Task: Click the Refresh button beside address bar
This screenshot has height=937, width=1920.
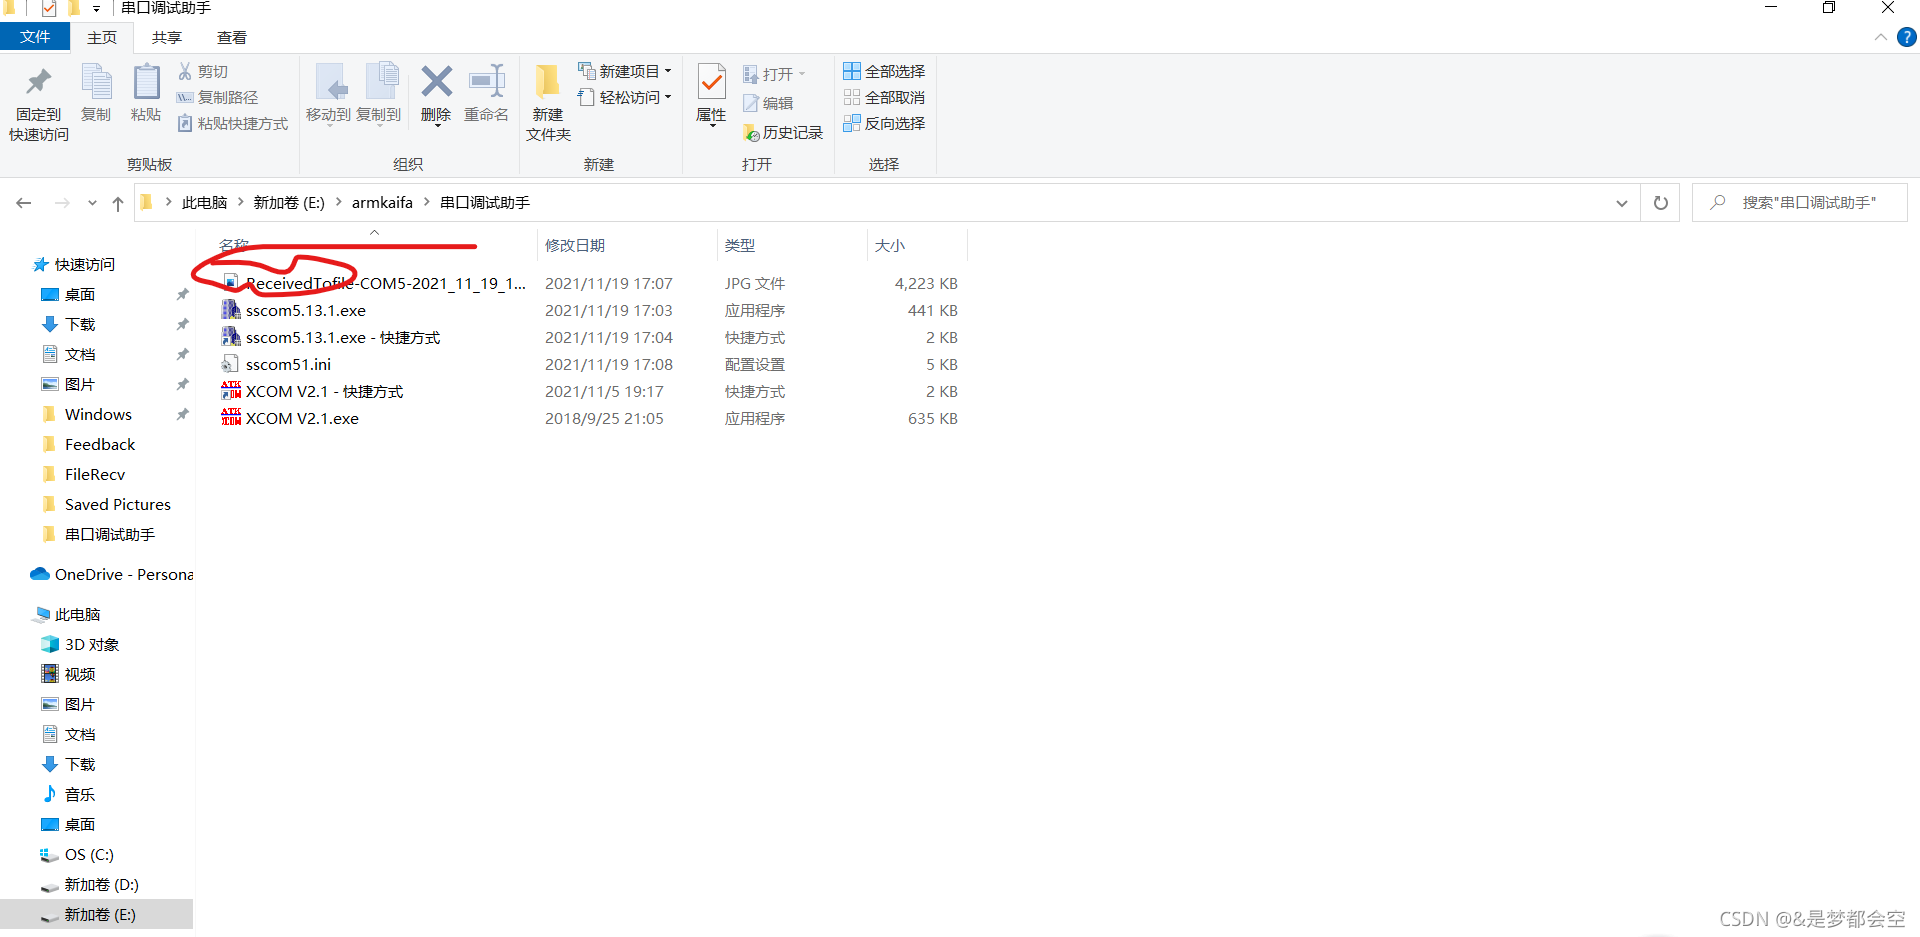Action: click(1660, 203)
